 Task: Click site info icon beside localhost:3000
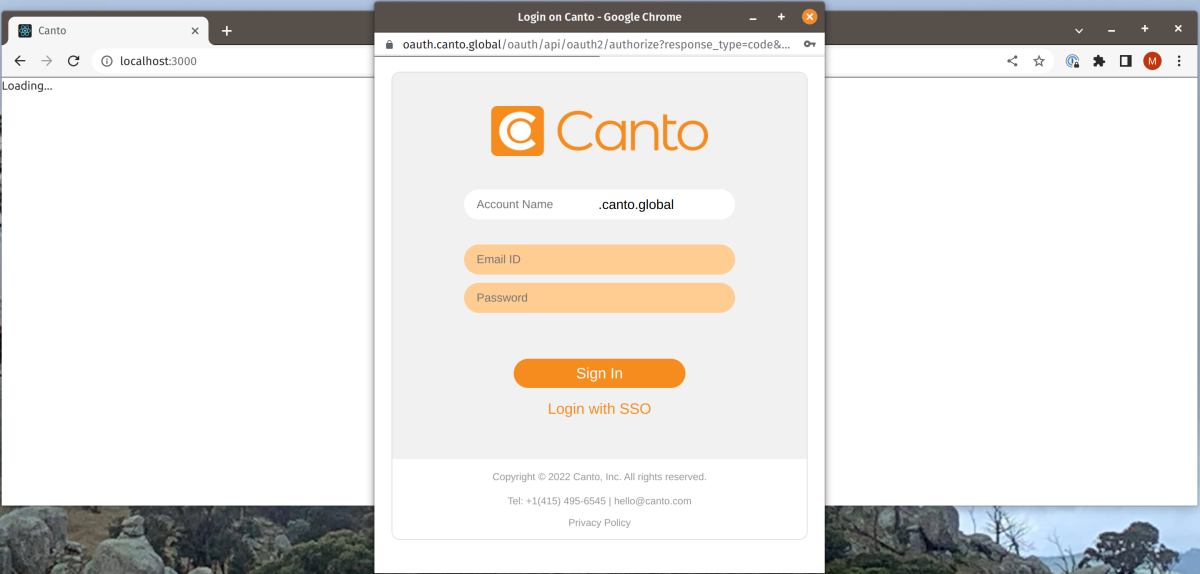(107, 61)
